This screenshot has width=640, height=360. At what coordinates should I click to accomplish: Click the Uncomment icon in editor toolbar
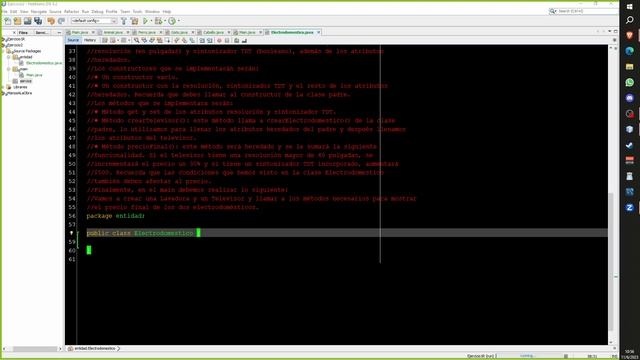tap(244, 40)
